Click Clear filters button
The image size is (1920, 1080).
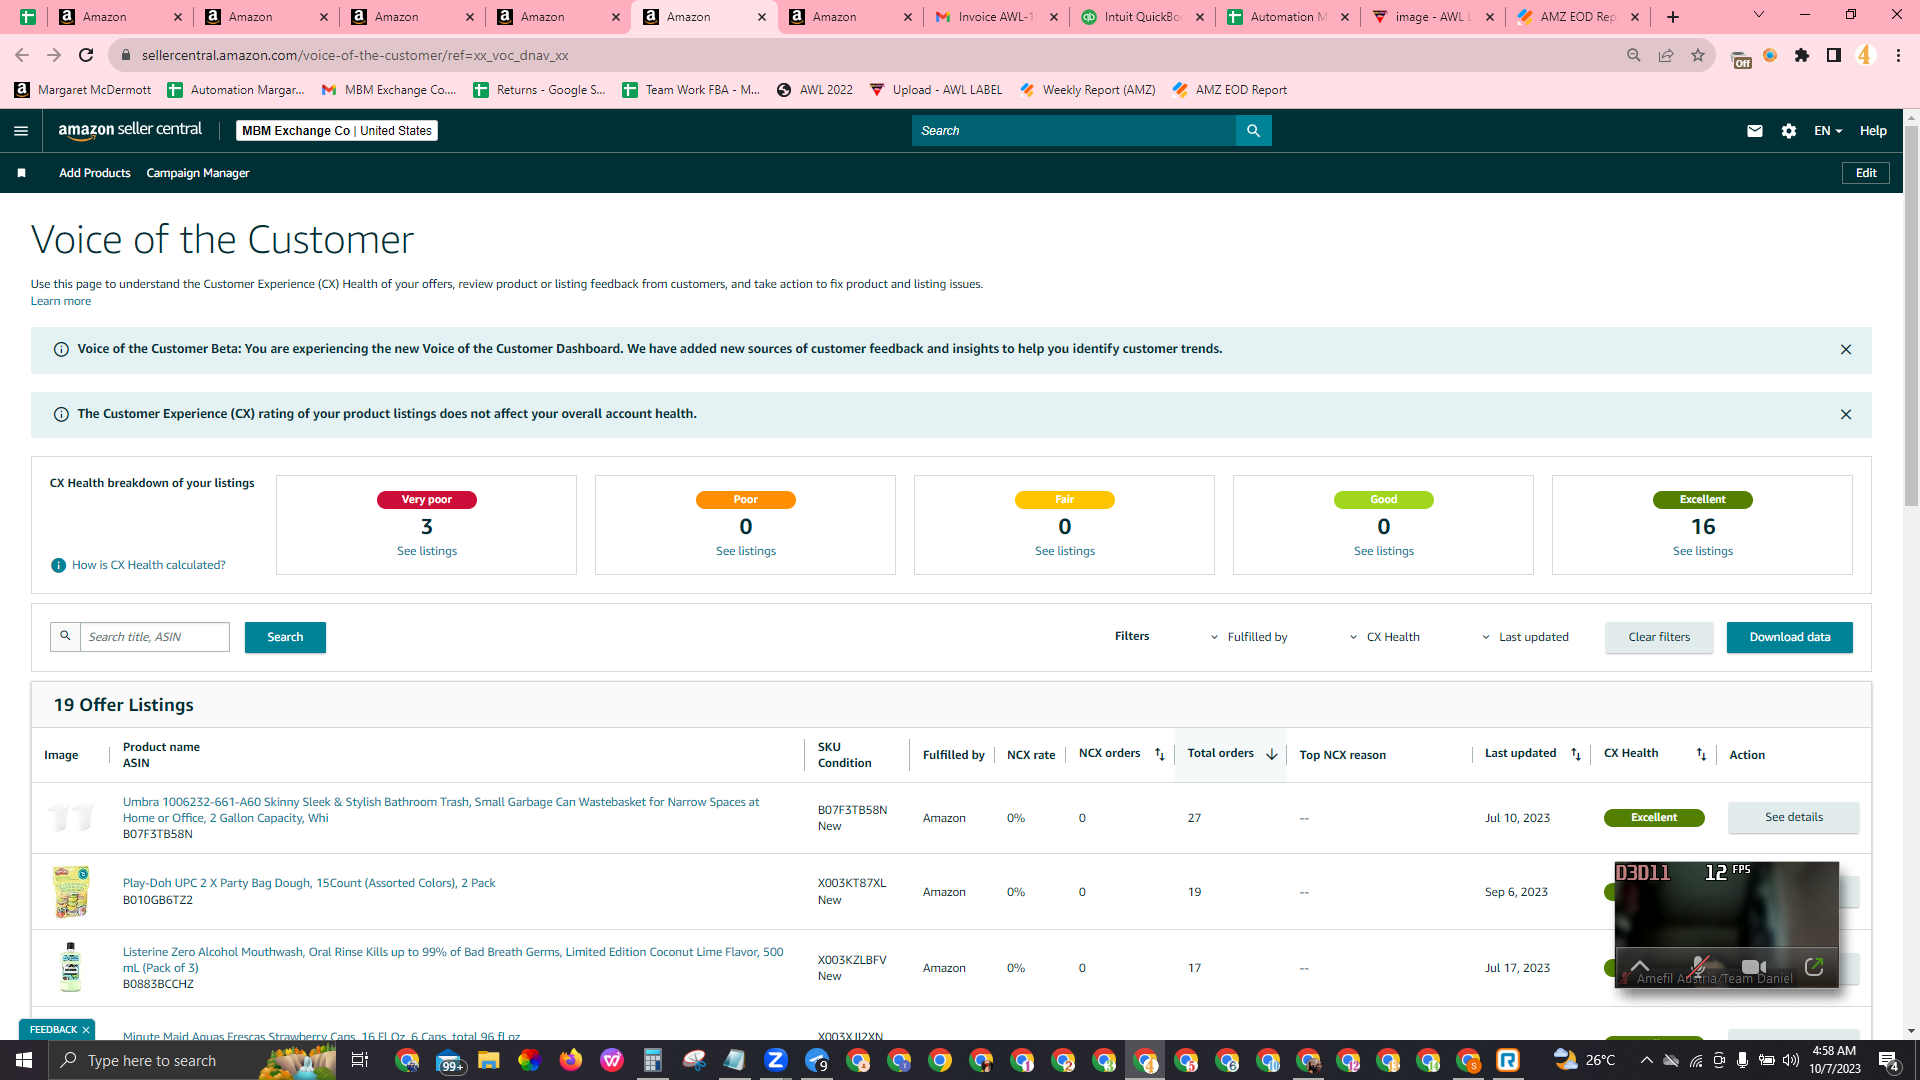pos(1659,637)
